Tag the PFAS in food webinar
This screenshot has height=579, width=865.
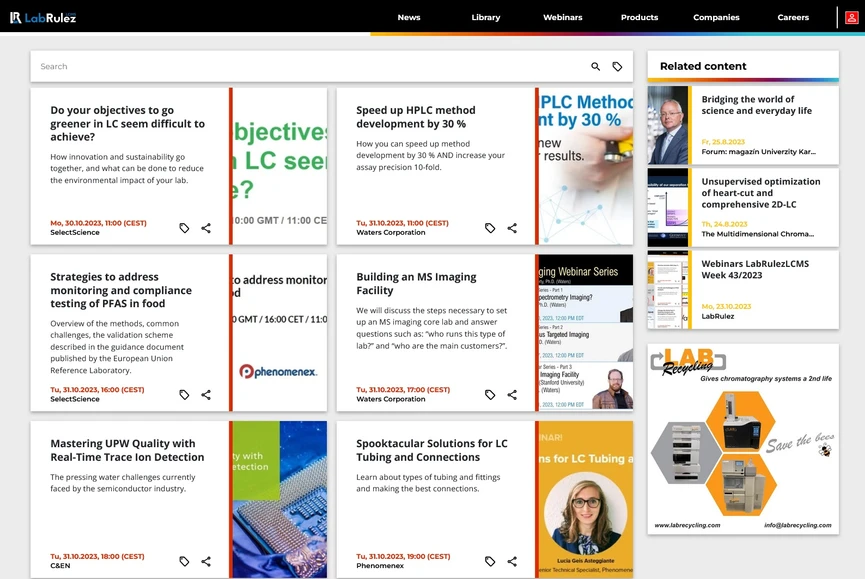[184, 395]
